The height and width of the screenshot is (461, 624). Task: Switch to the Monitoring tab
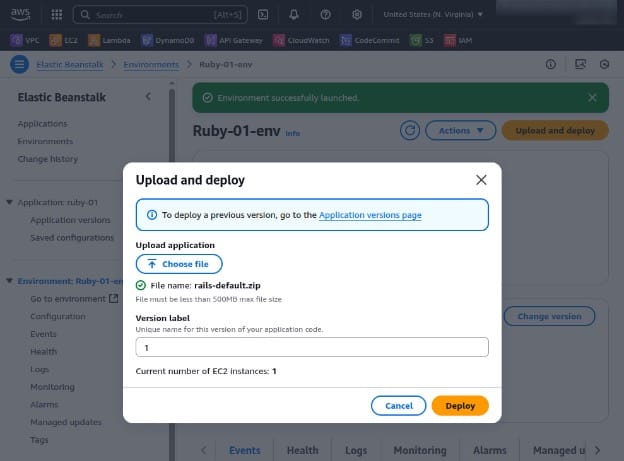420,450
